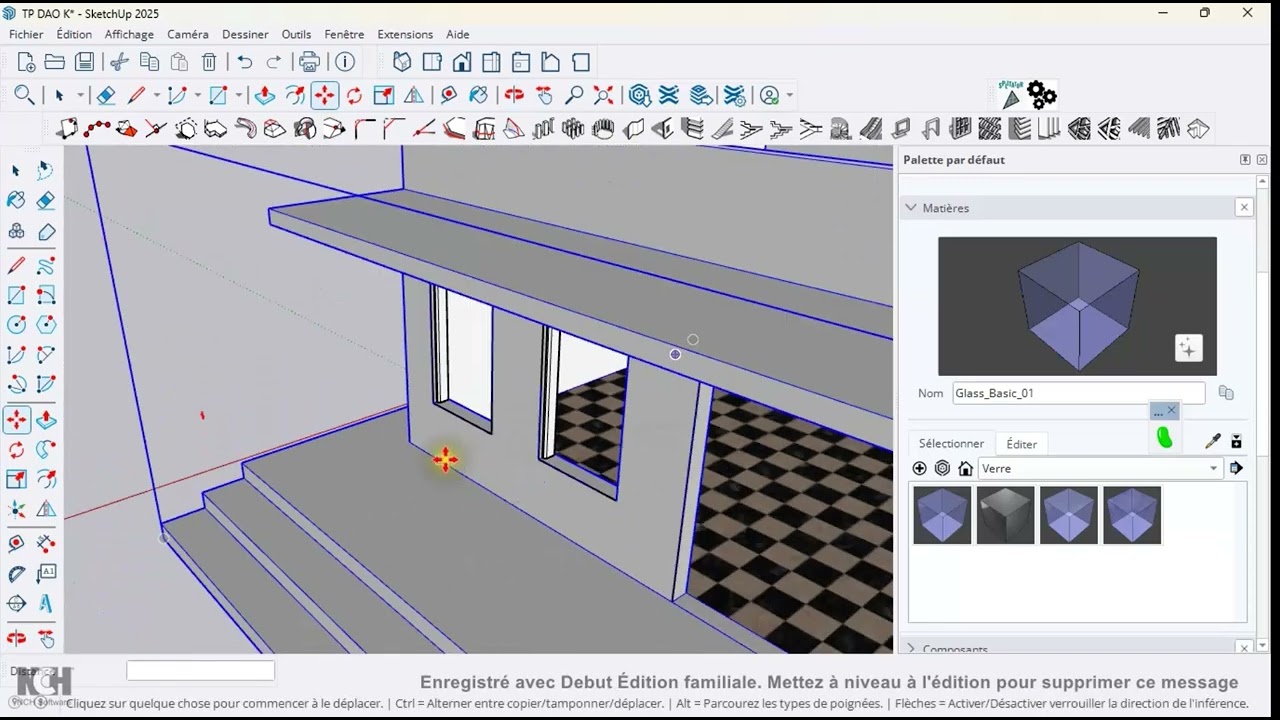Open Model Info with the info icon

345,62
